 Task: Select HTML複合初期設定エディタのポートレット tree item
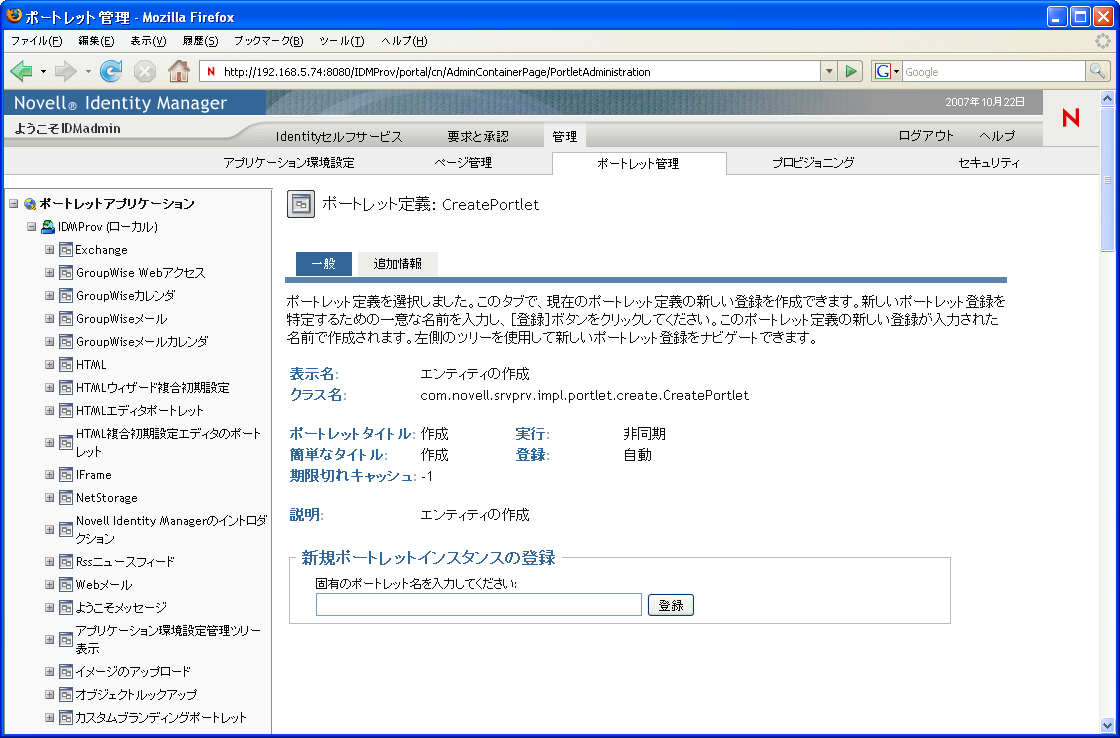pyautogui.click(x=169, y=442)
